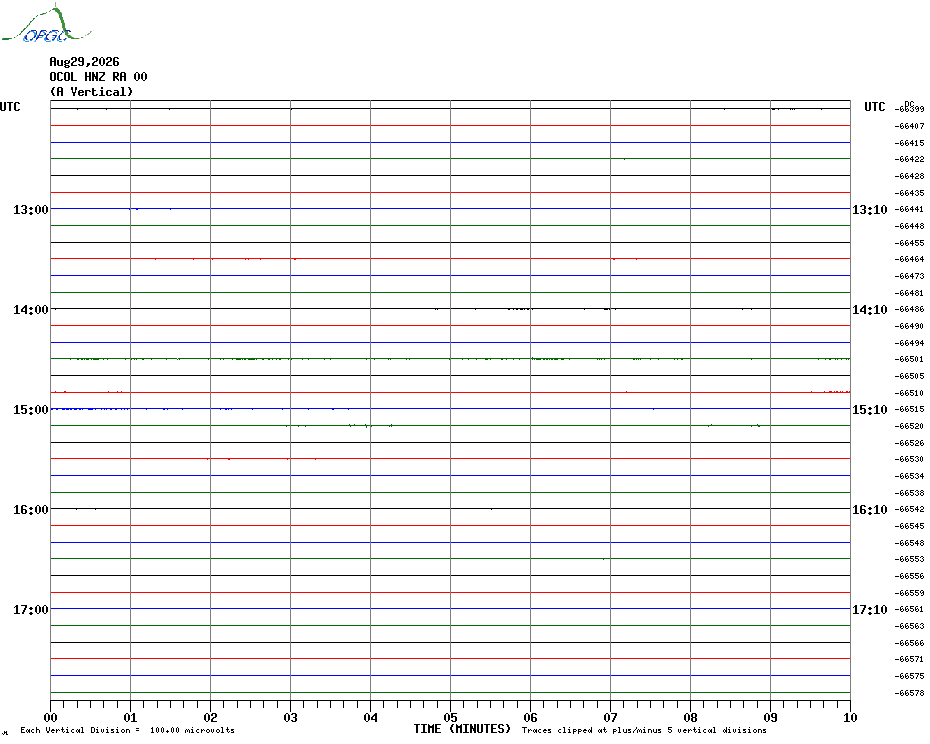
Task: Click the DC offset value -66526
Action: 909,443
